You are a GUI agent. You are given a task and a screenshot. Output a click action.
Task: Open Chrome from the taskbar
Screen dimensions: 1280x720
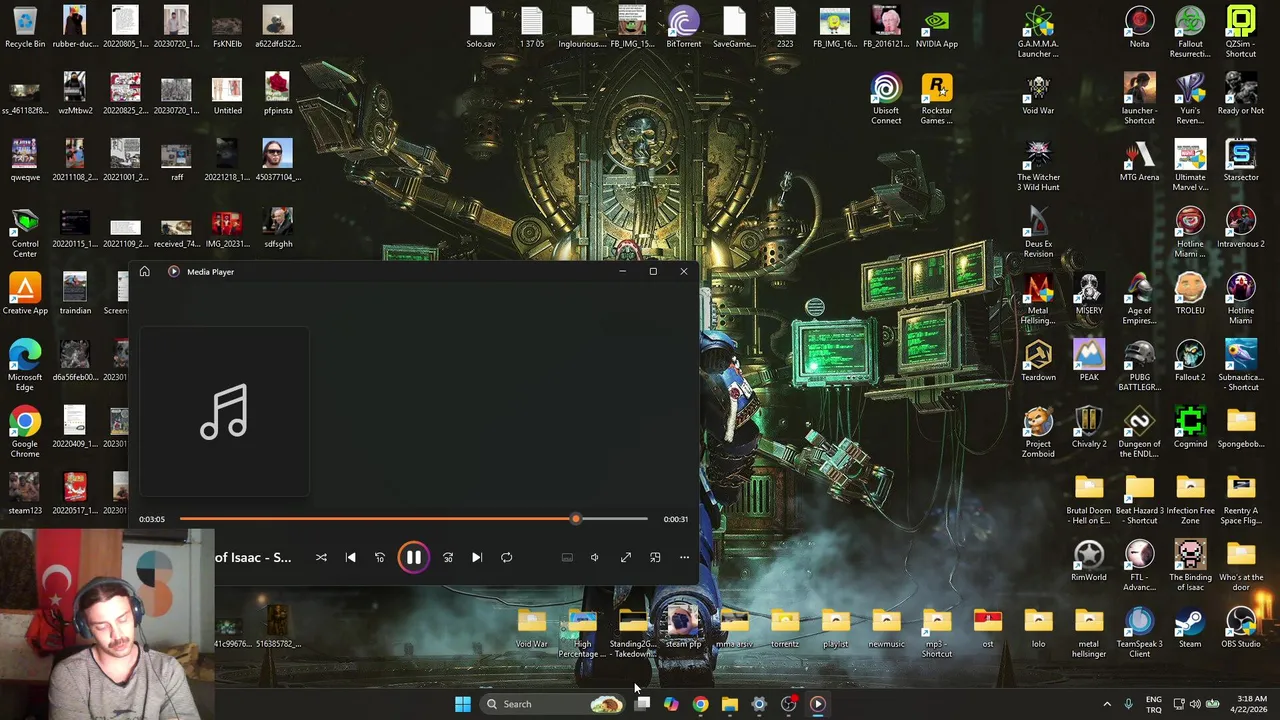[x=700, y=704]
